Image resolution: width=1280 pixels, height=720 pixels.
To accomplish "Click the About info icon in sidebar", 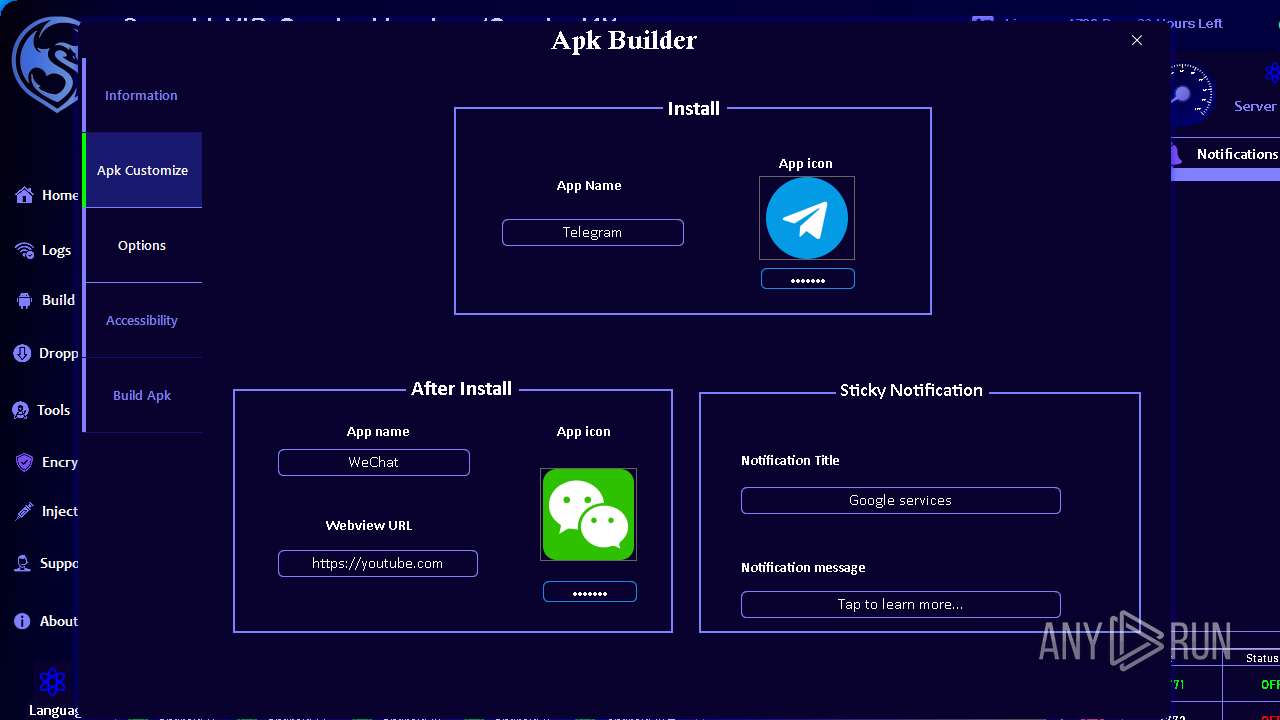I will [22, 621].
